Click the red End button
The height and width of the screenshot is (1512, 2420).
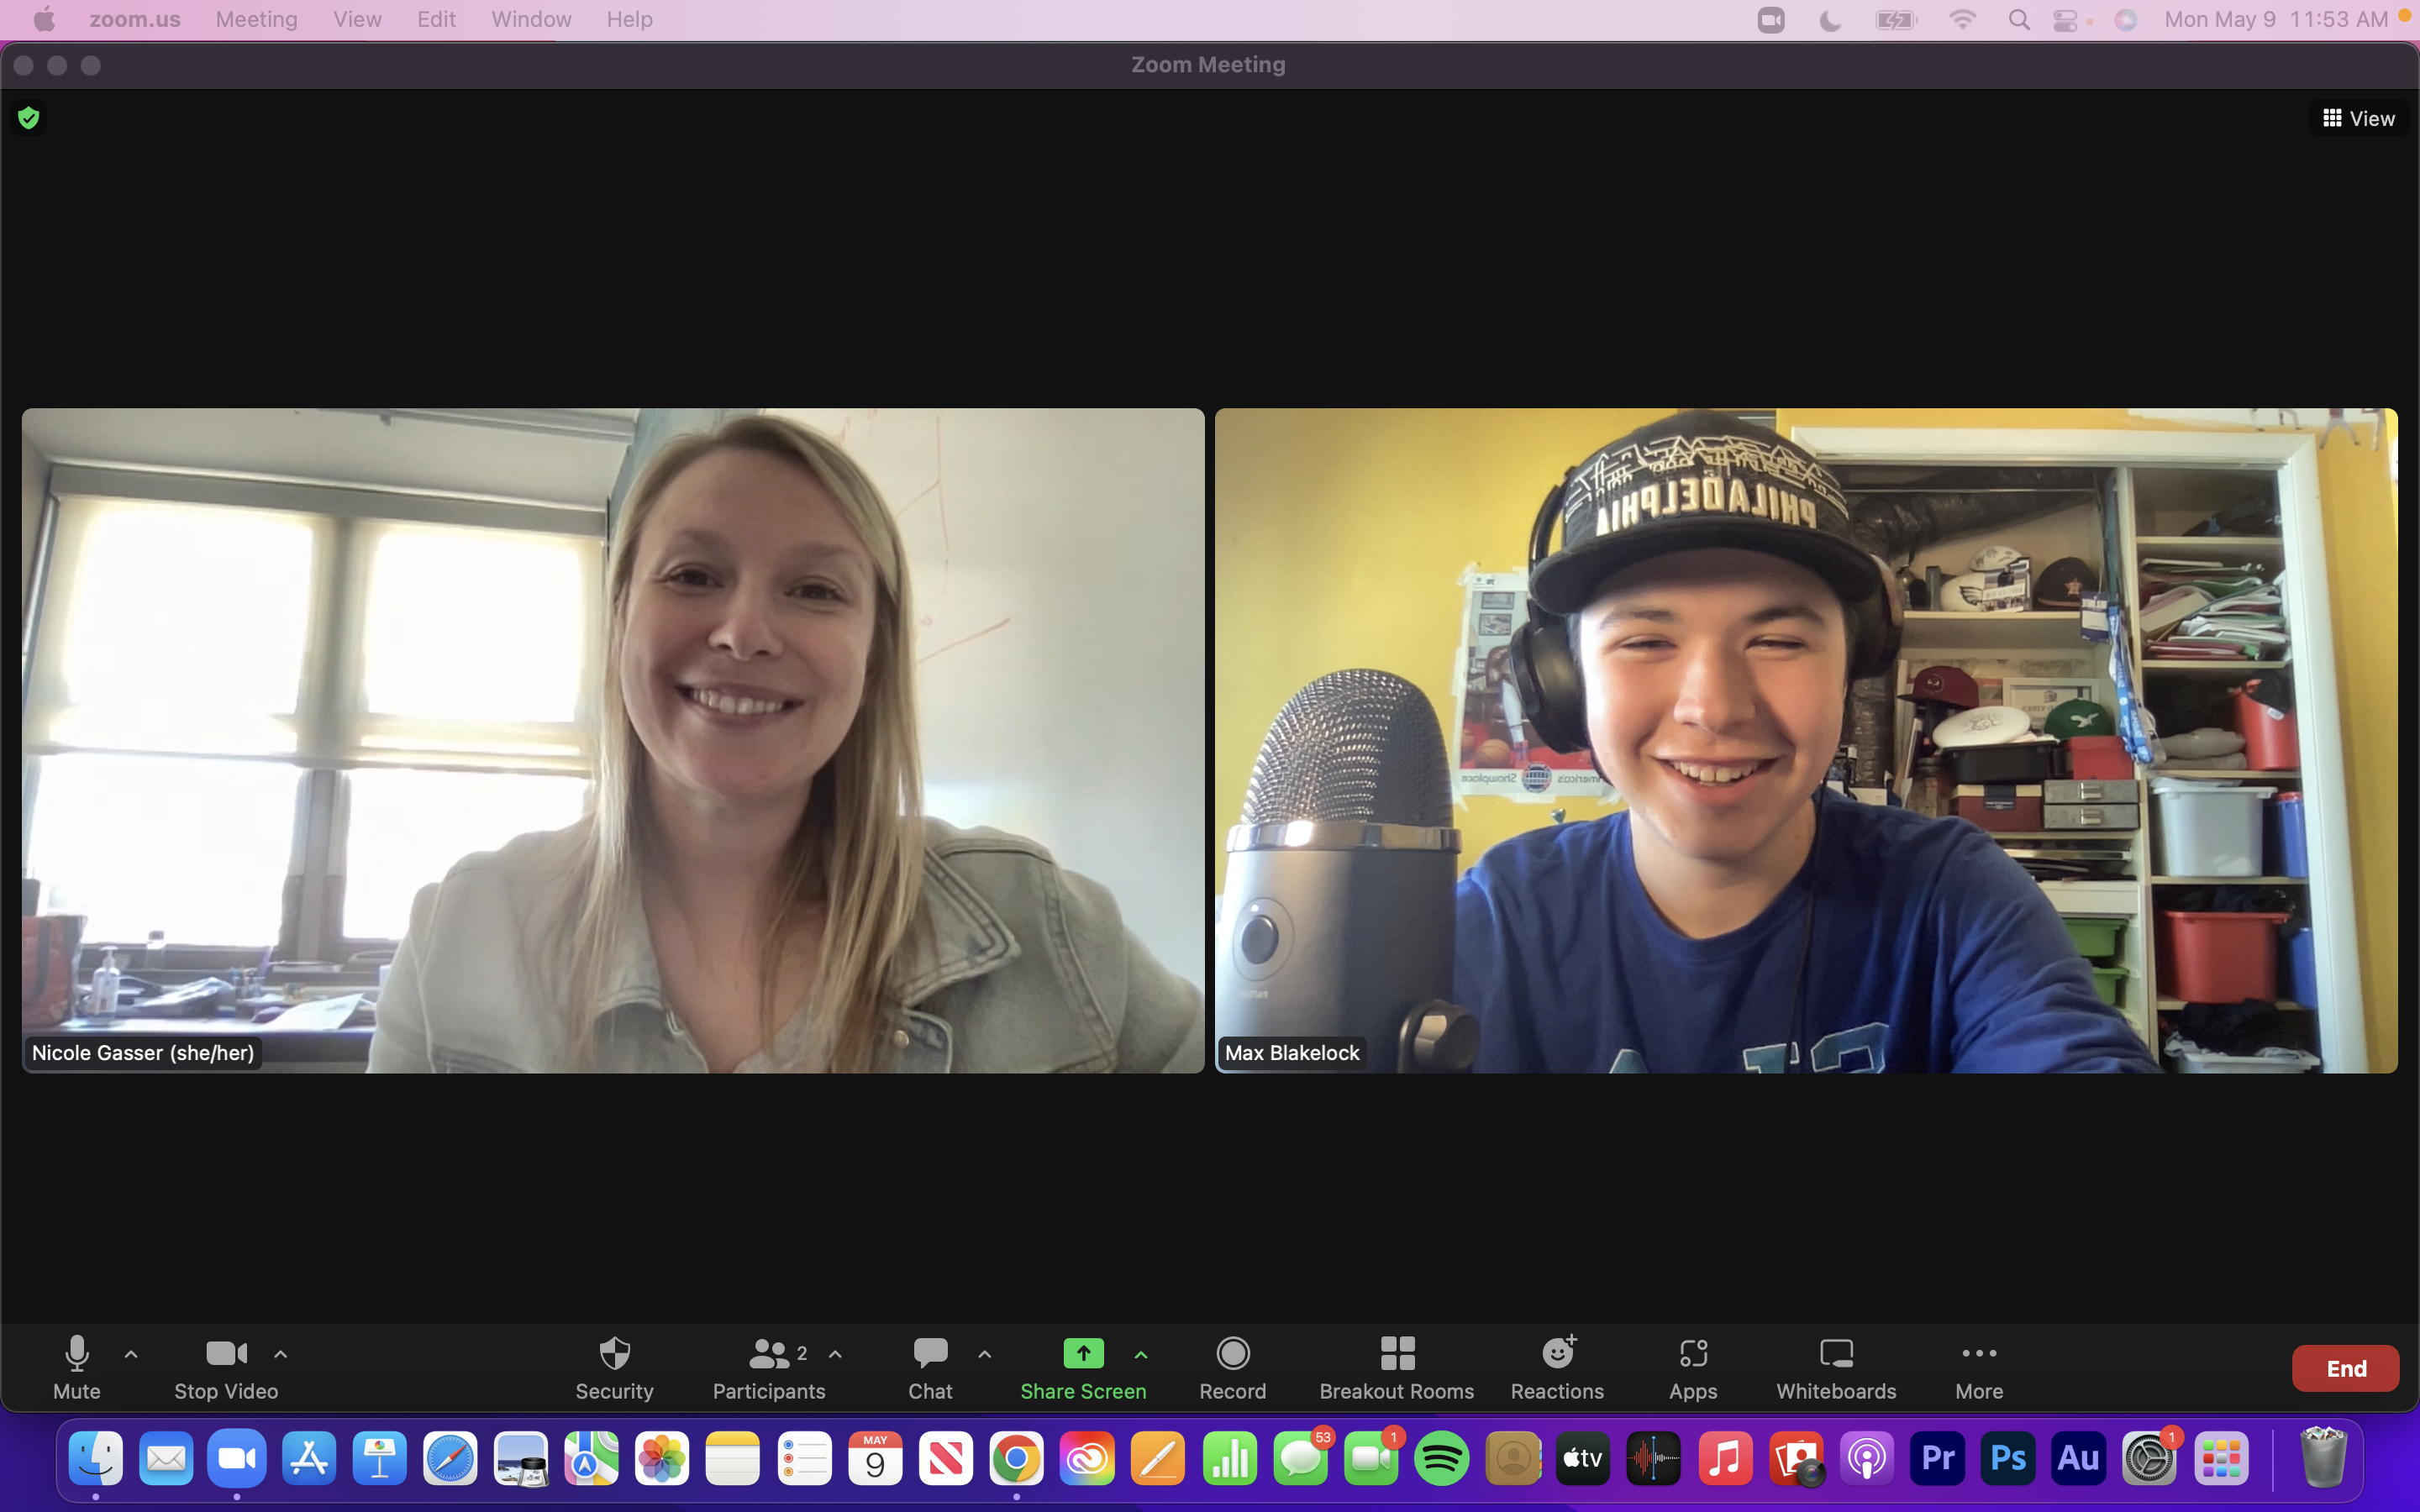2345,1368
